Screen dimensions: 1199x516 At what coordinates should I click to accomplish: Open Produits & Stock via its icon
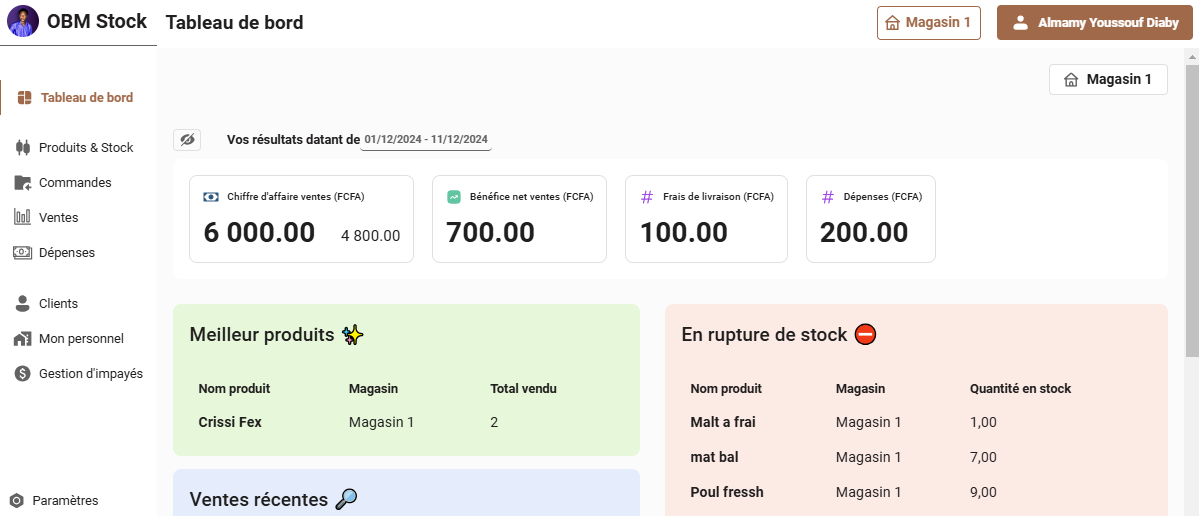tap(22, 148)
